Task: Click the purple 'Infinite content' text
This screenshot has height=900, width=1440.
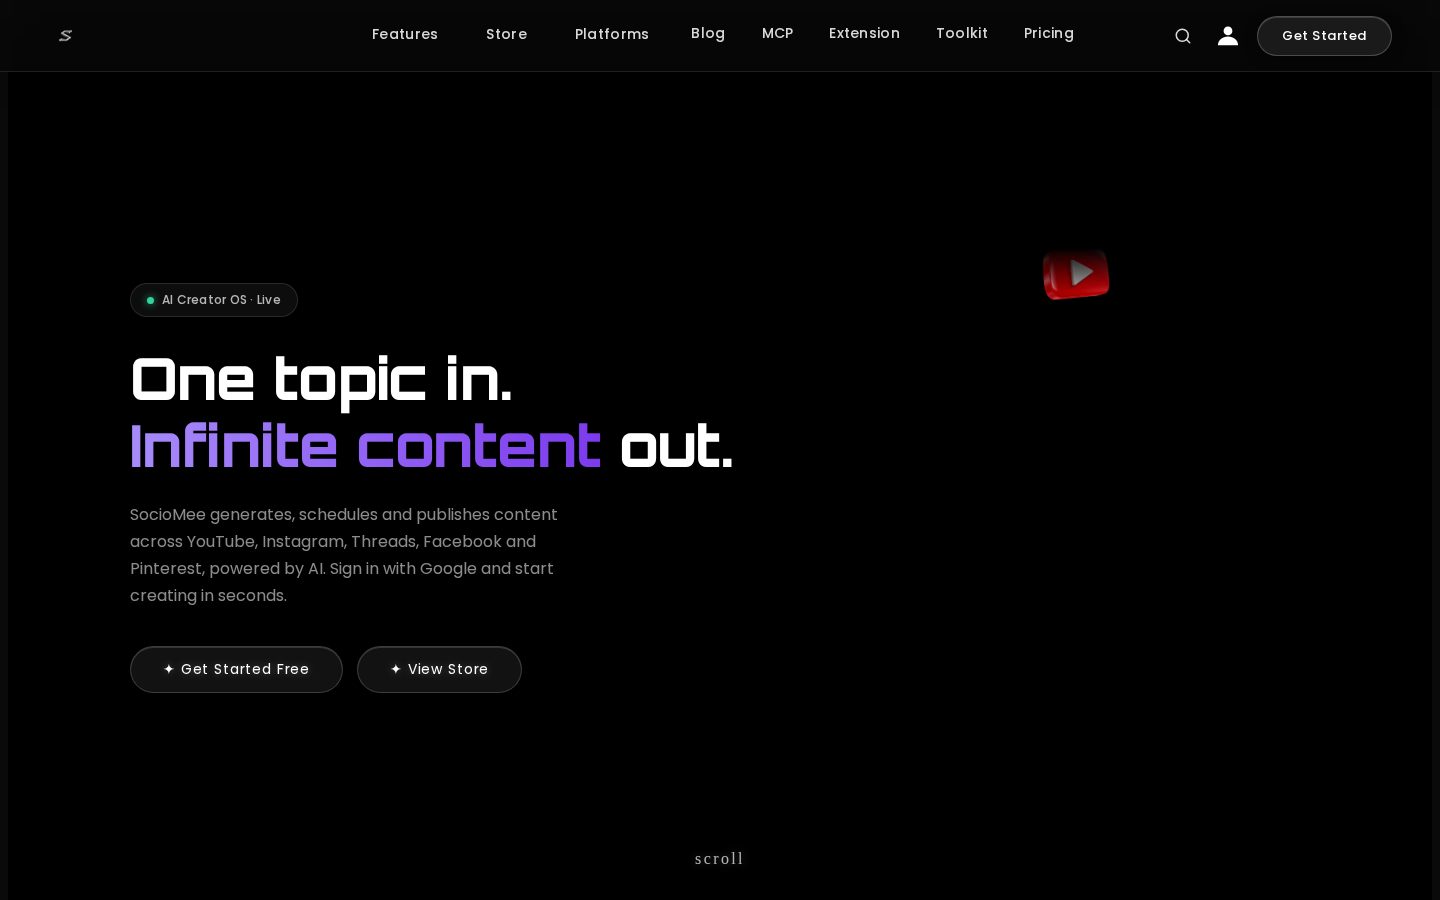Action: click(365, 446)
